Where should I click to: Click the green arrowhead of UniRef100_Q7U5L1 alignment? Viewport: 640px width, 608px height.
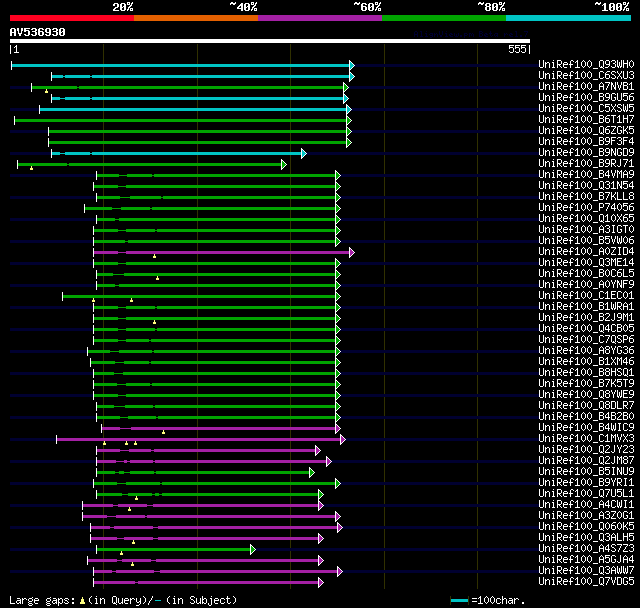coord(321,495)
